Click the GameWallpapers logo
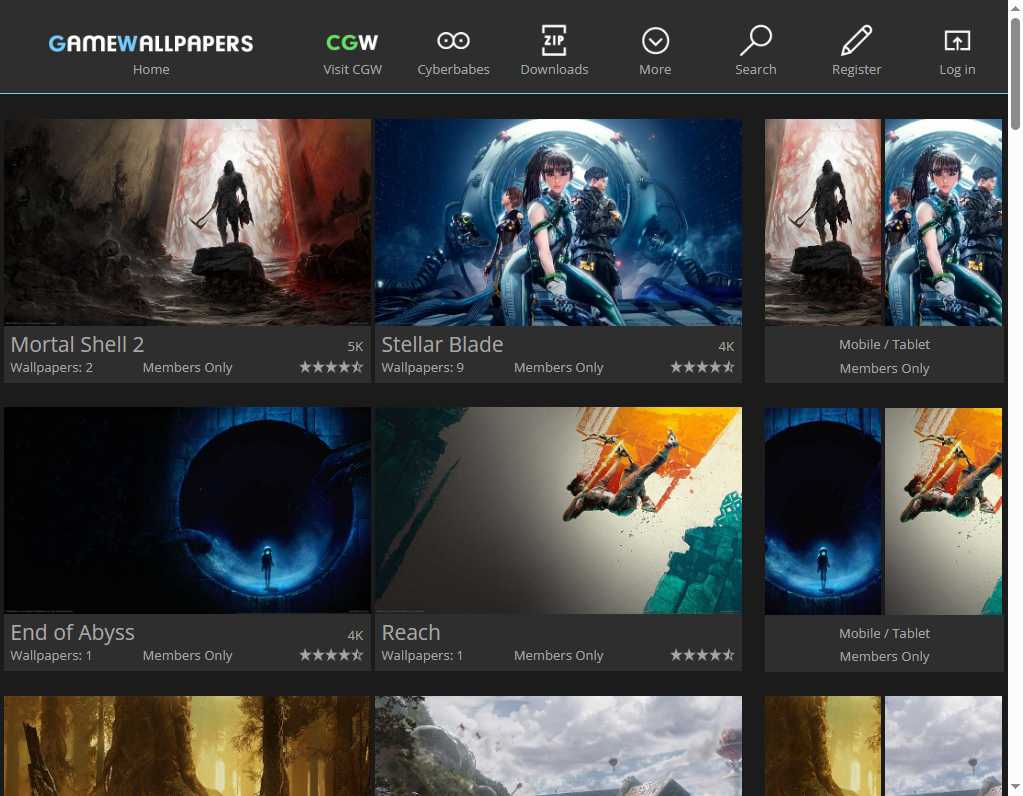Viewport: 1023px width, 796px height. [150, 43]
